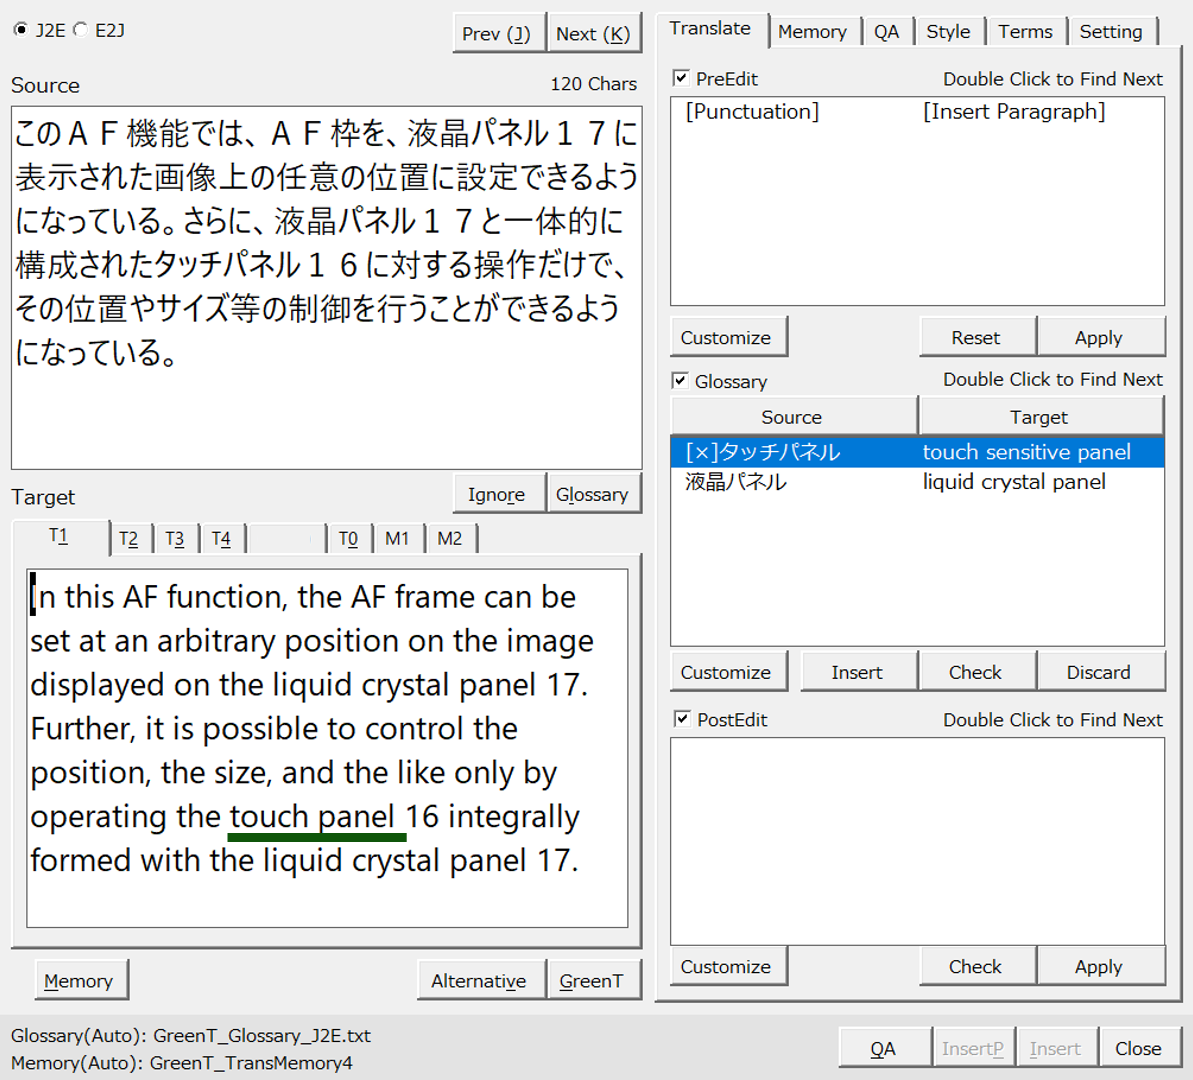Go to previous segment with Prev (J)
The height and width of the screenshot is (1080, 1193).
click(497, 34)
